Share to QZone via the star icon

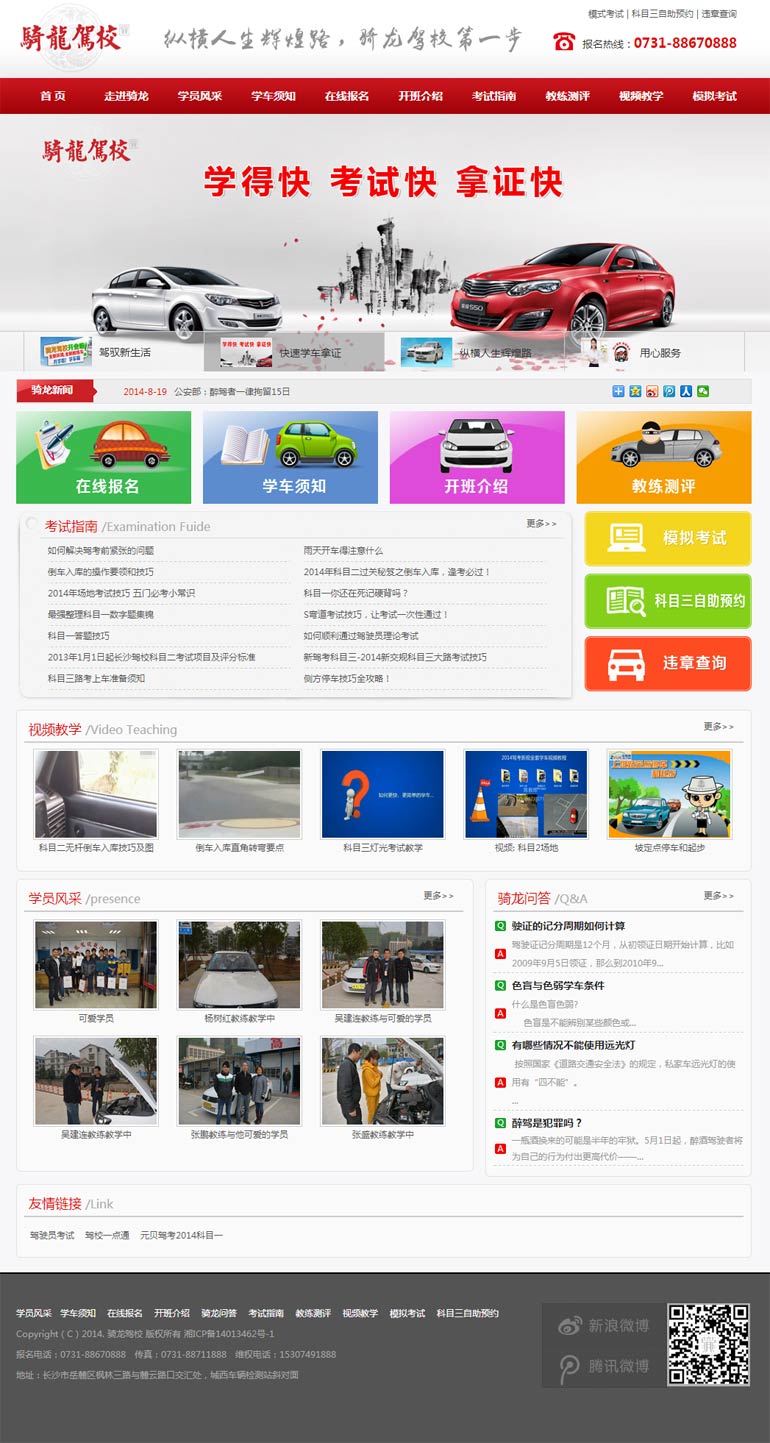point(635,391)
